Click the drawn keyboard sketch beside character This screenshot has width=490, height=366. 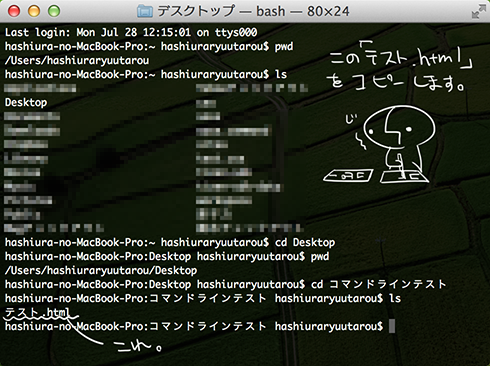[x=348, y=176]
